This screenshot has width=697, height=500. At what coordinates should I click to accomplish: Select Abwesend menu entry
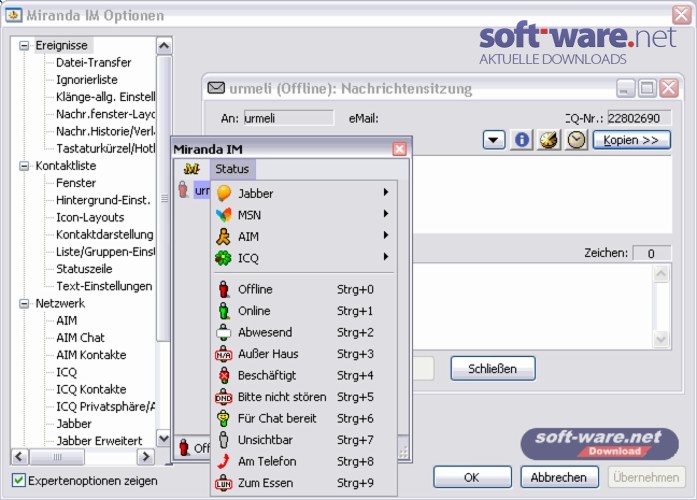point(304,332)
